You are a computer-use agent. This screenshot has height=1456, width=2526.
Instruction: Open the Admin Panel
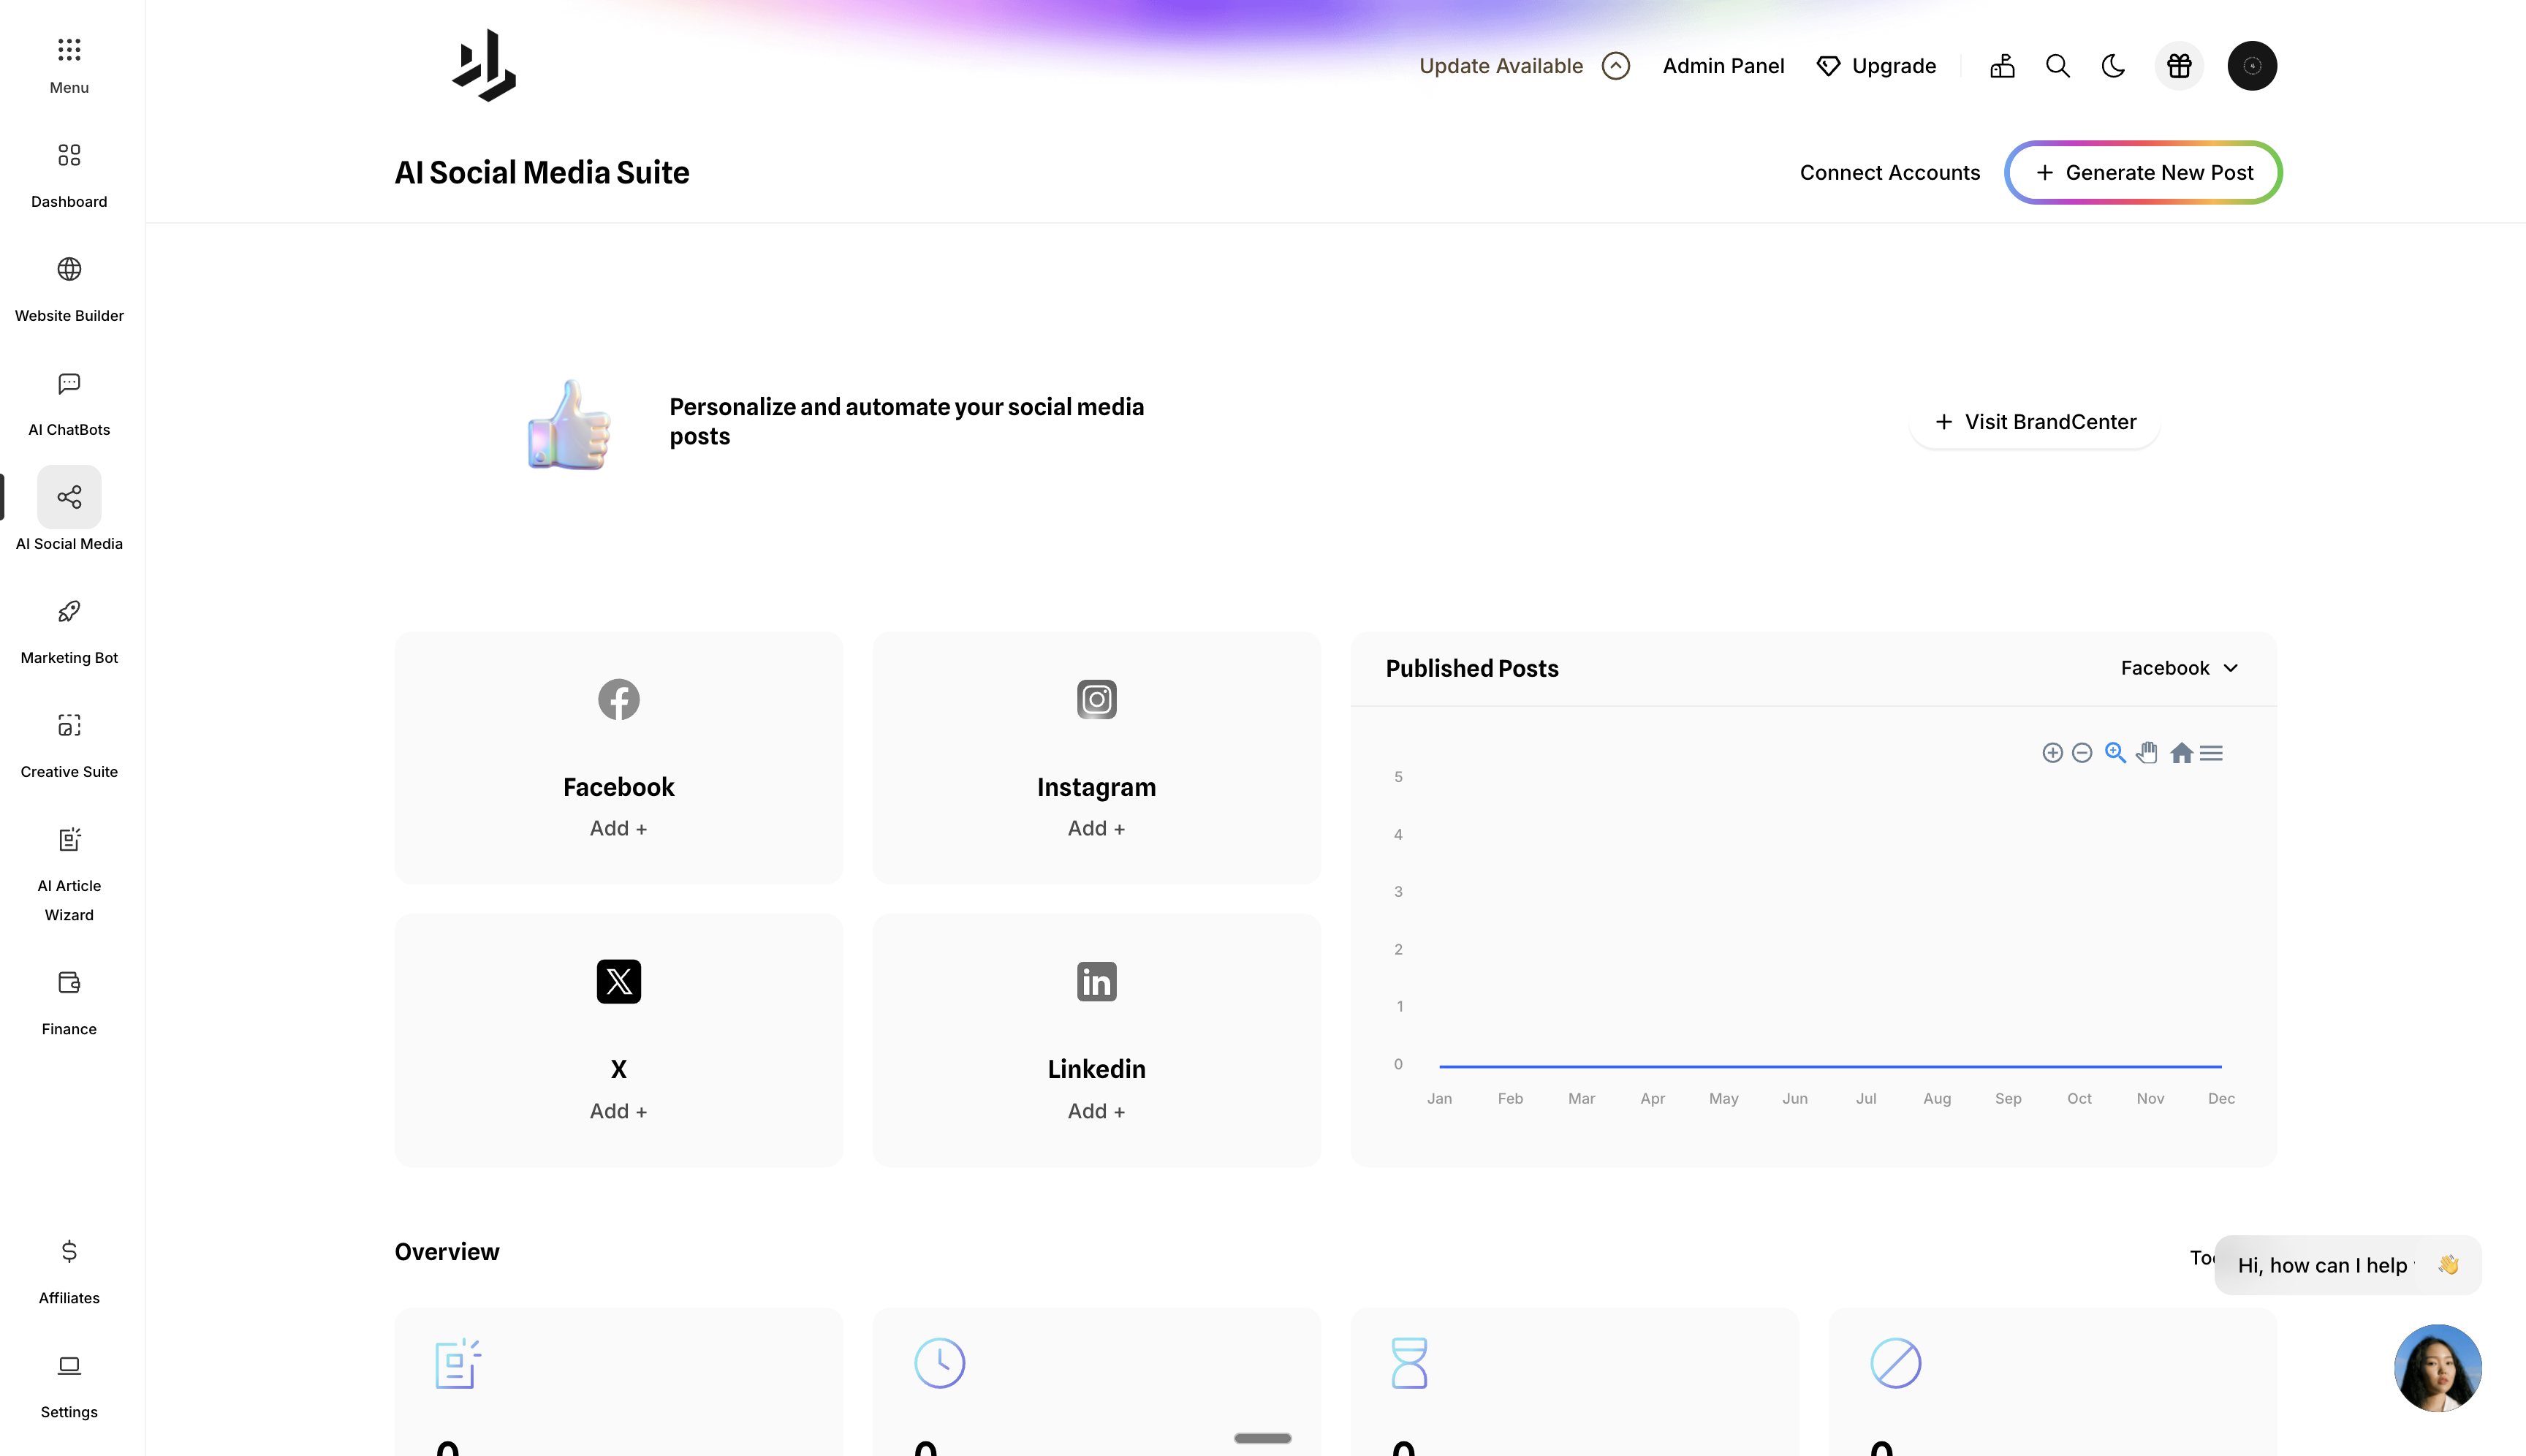click(x=1723, y=65)
